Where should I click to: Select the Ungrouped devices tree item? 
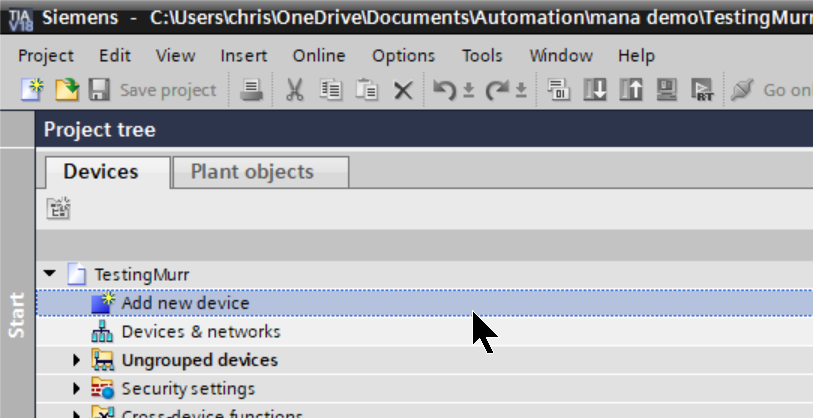tap(200, 360)
